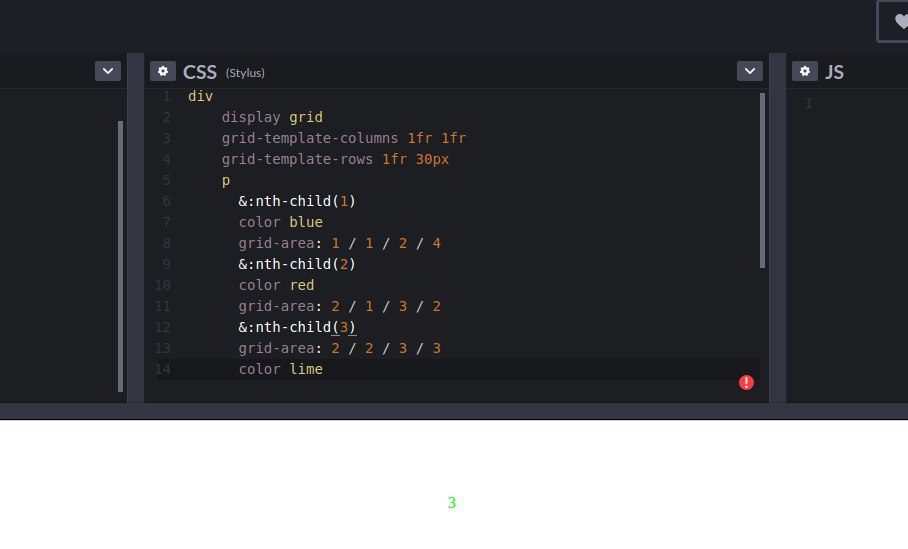Click the CSS panel title
This screenshot has width=908, height=549.
click(x=200, y=72)
